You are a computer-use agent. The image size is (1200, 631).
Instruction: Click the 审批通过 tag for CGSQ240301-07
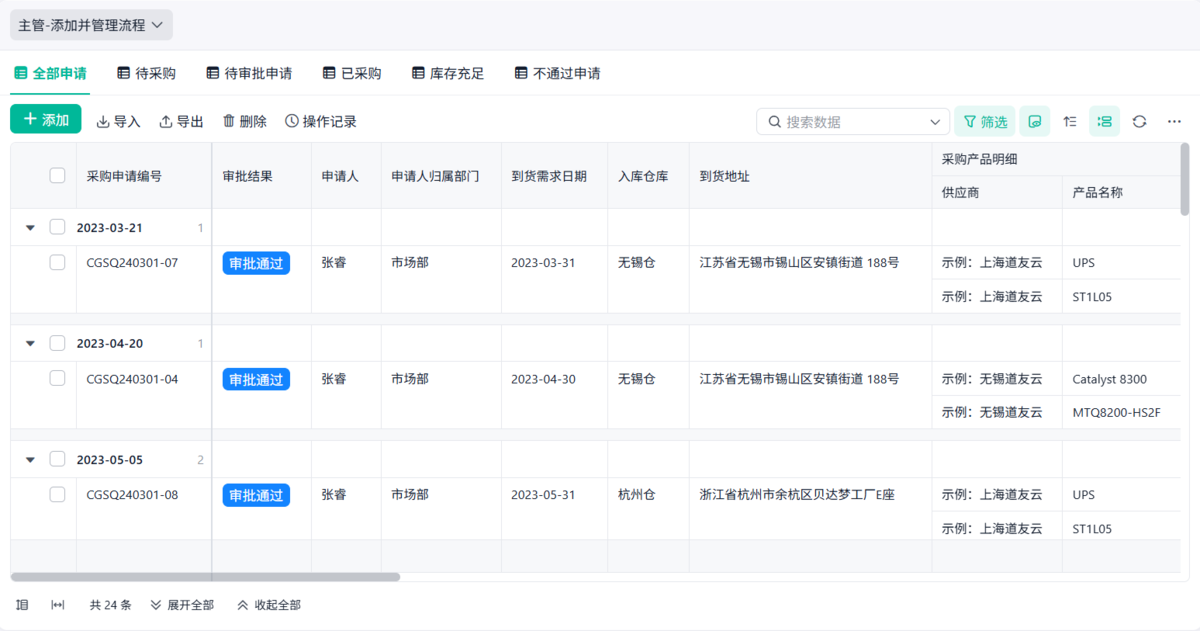[x=256, y=264]
